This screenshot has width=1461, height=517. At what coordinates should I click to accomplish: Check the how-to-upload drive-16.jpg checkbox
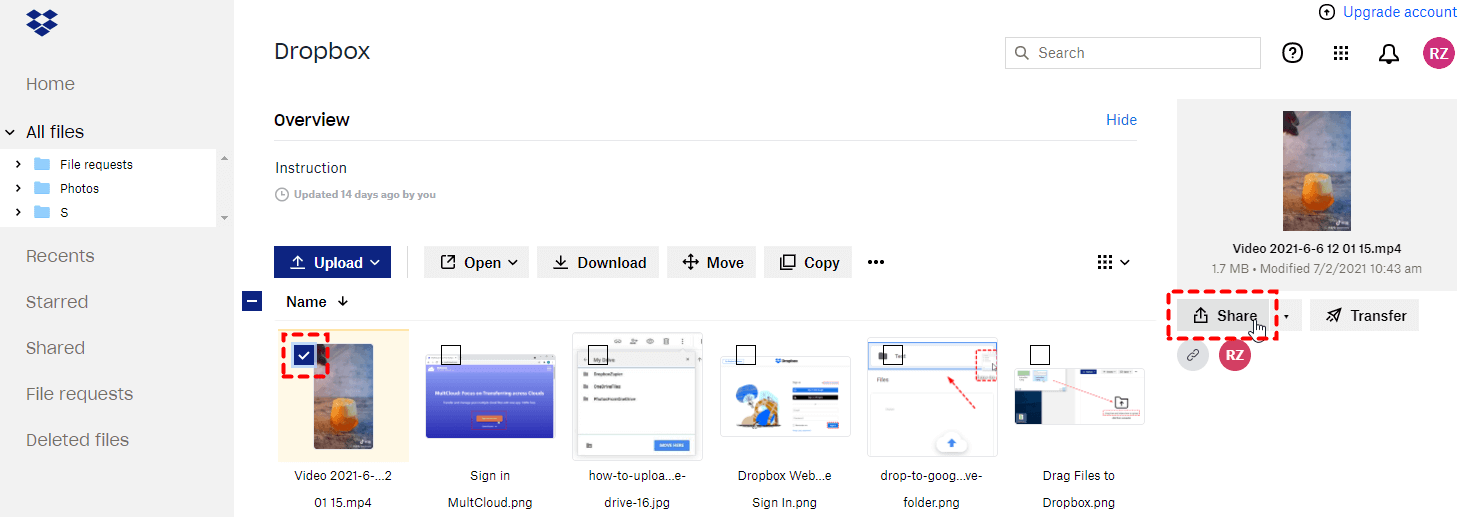[597, 354]
